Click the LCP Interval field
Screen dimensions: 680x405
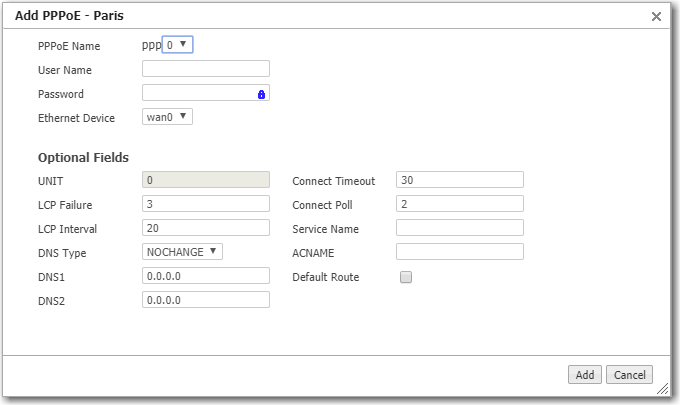[206, 228]
